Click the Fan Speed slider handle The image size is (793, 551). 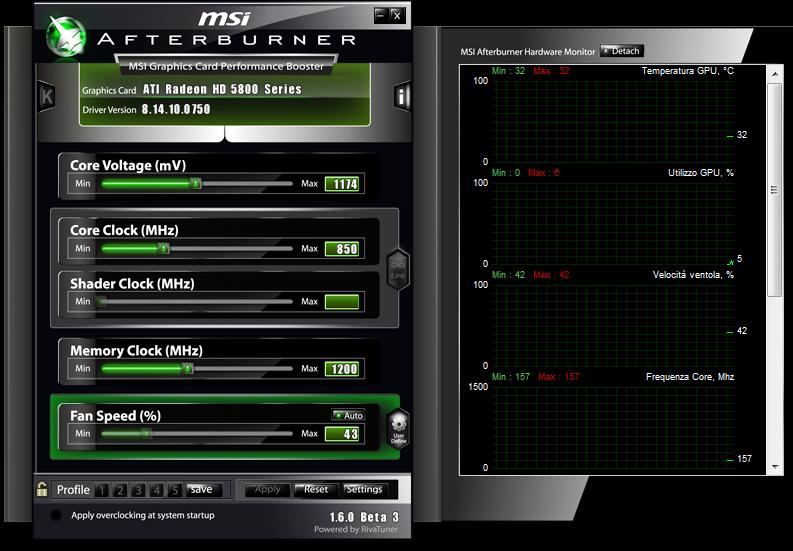[146, 434]
